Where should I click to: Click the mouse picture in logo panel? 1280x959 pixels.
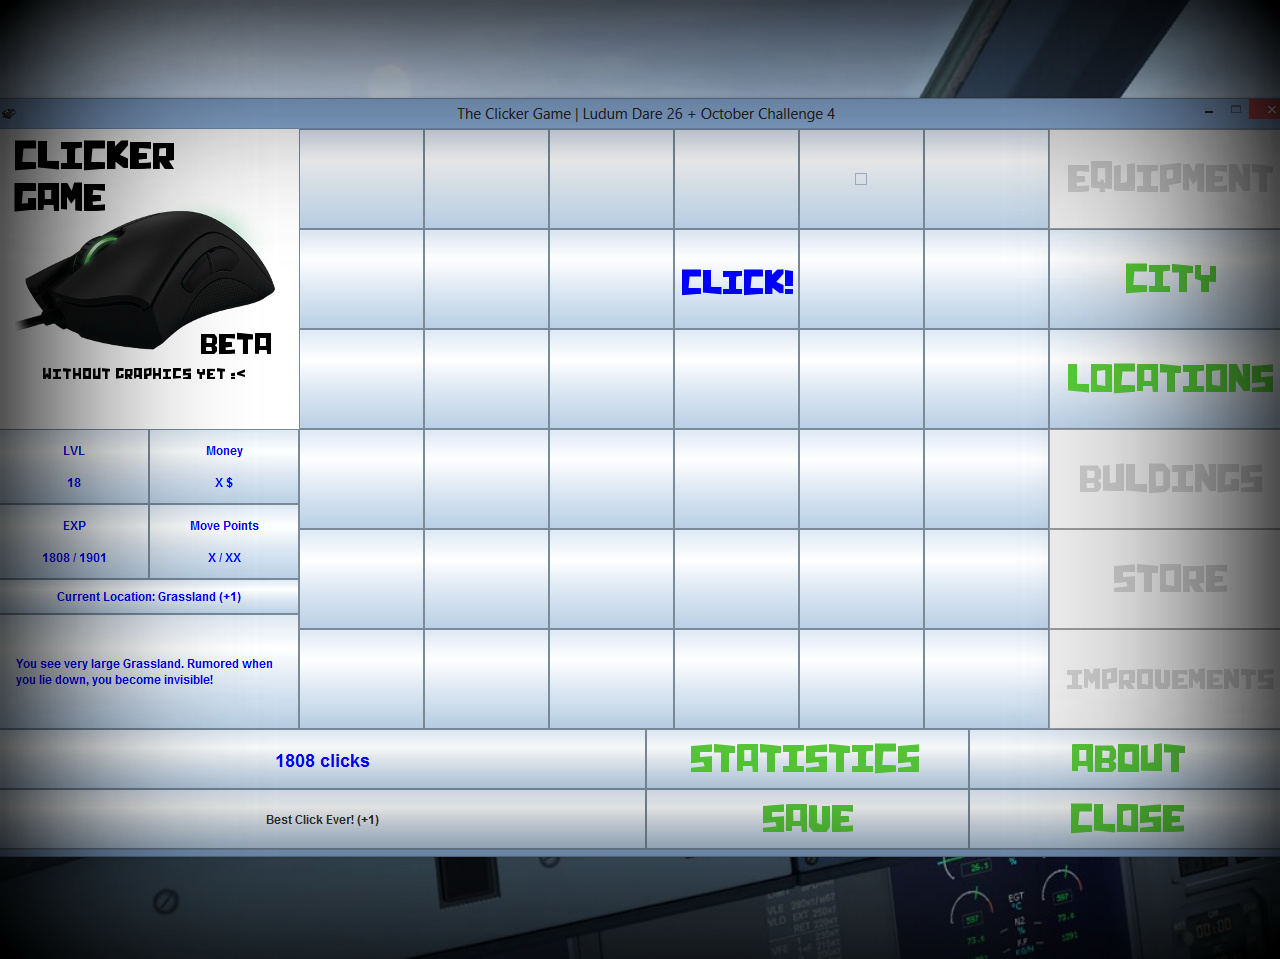pyautogui.click(x=150, y=278)
